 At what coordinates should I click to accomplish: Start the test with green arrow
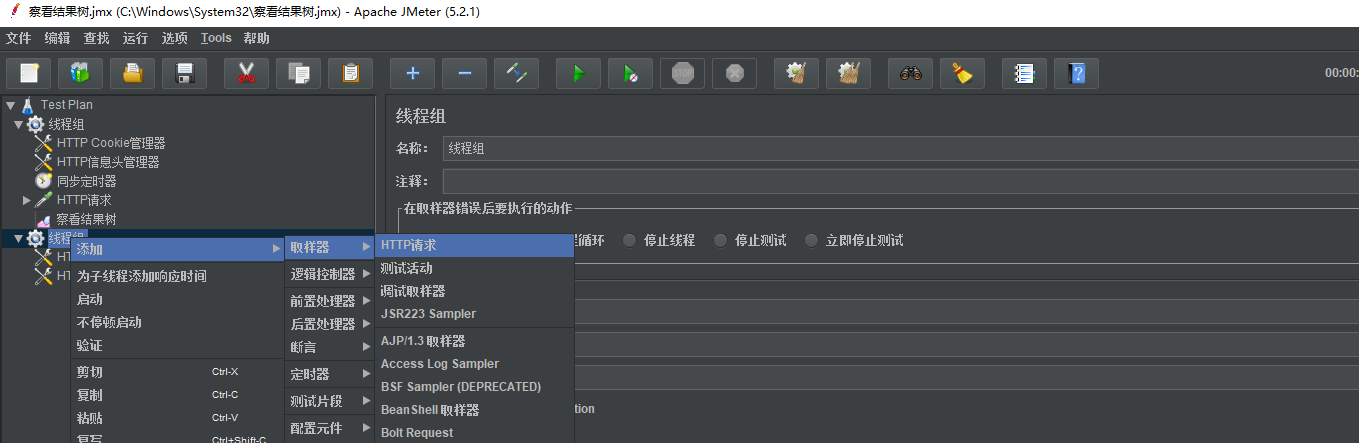578,73
